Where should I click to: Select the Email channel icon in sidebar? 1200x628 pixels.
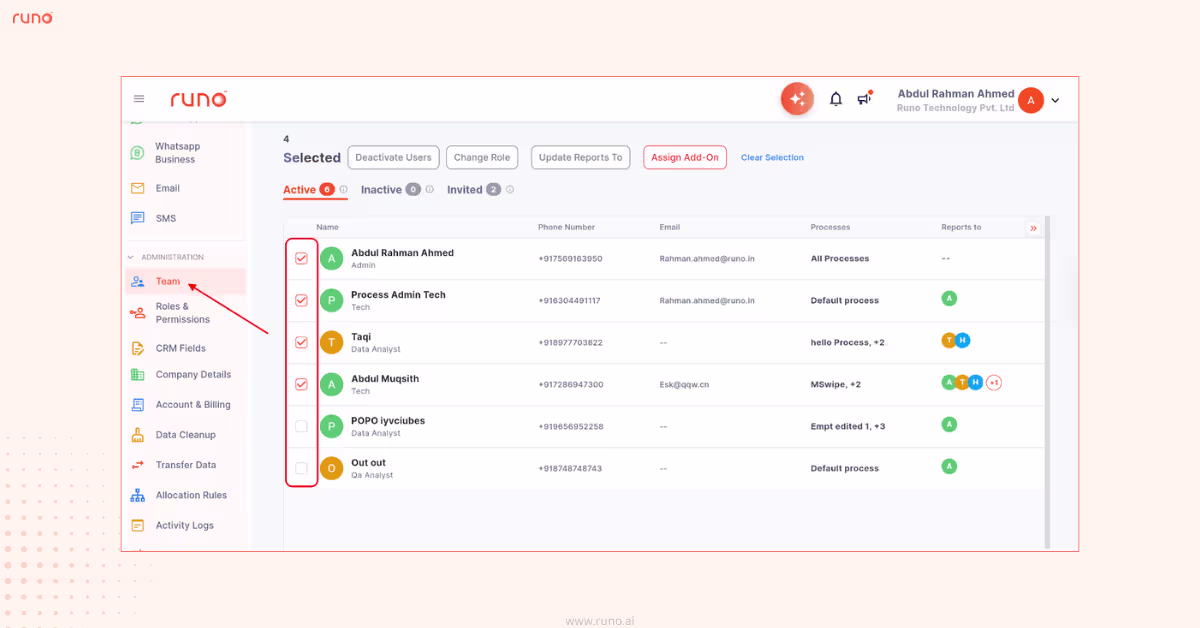137,187
